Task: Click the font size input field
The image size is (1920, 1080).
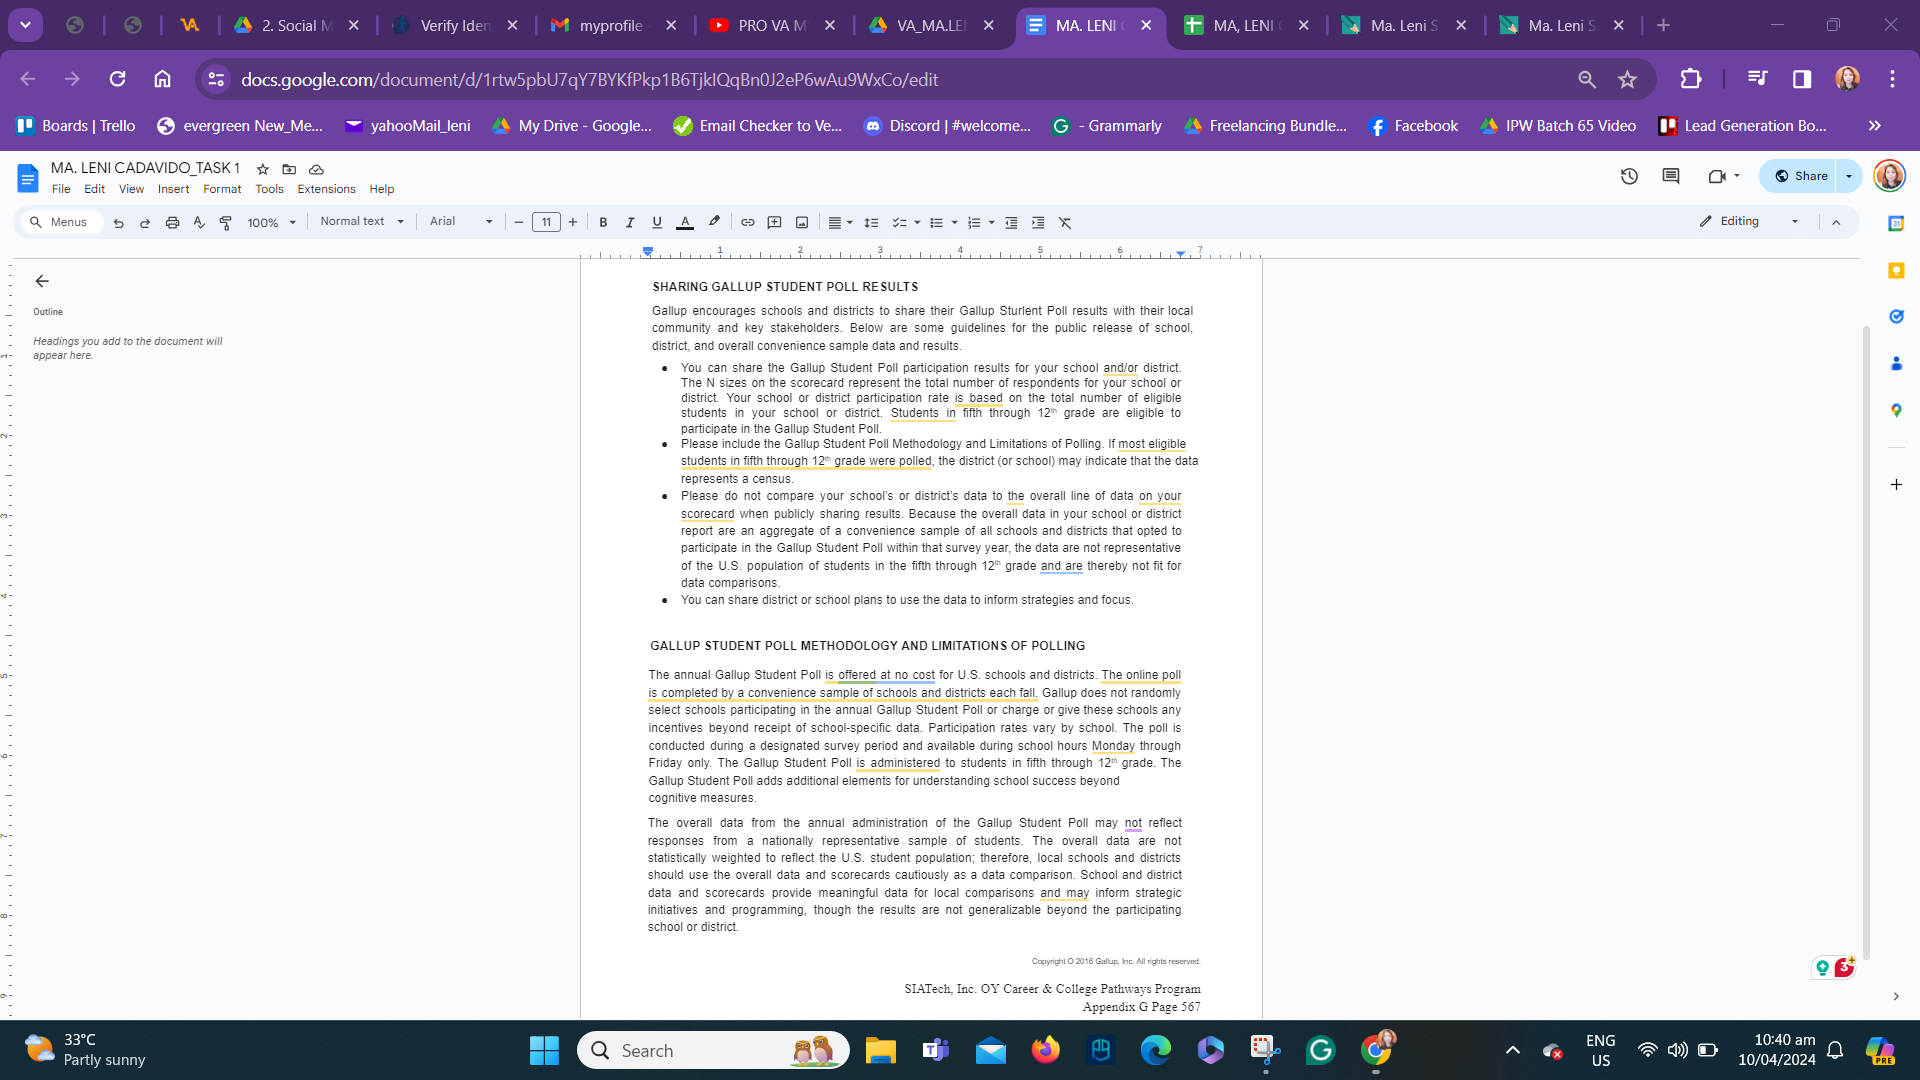Action: (546, 222)
